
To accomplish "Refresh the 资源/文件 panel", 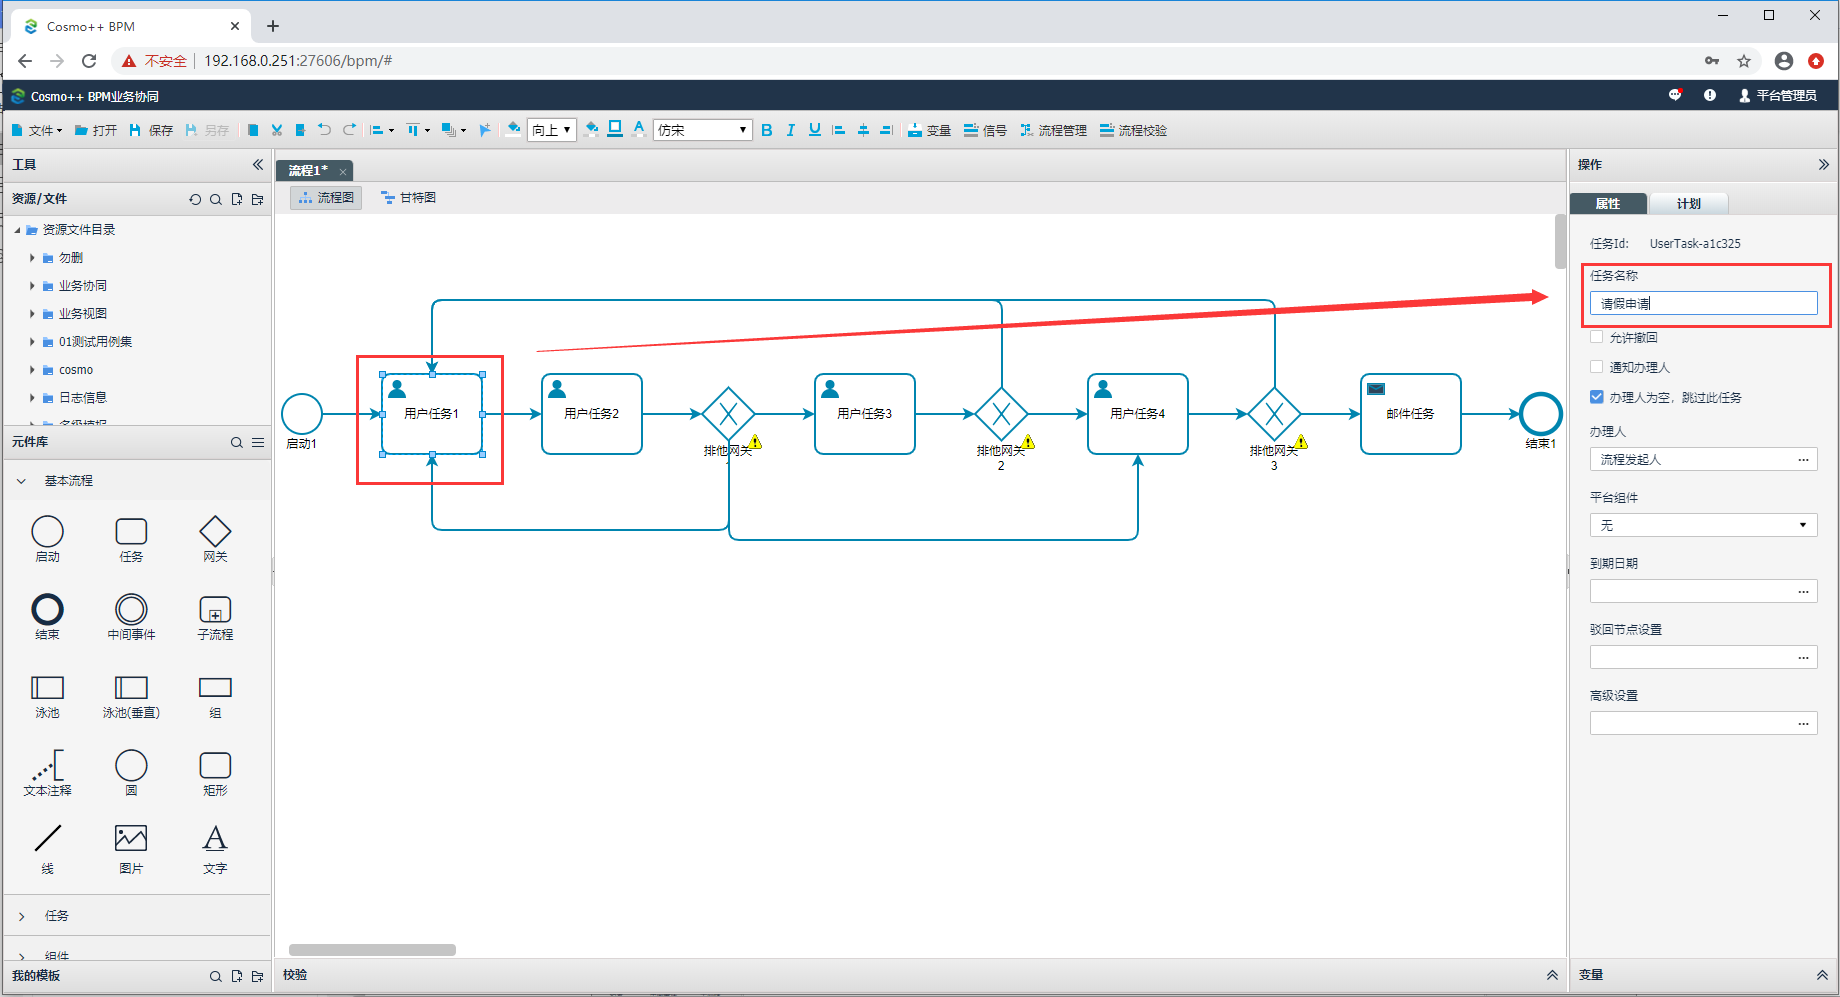I will point(195,199).
